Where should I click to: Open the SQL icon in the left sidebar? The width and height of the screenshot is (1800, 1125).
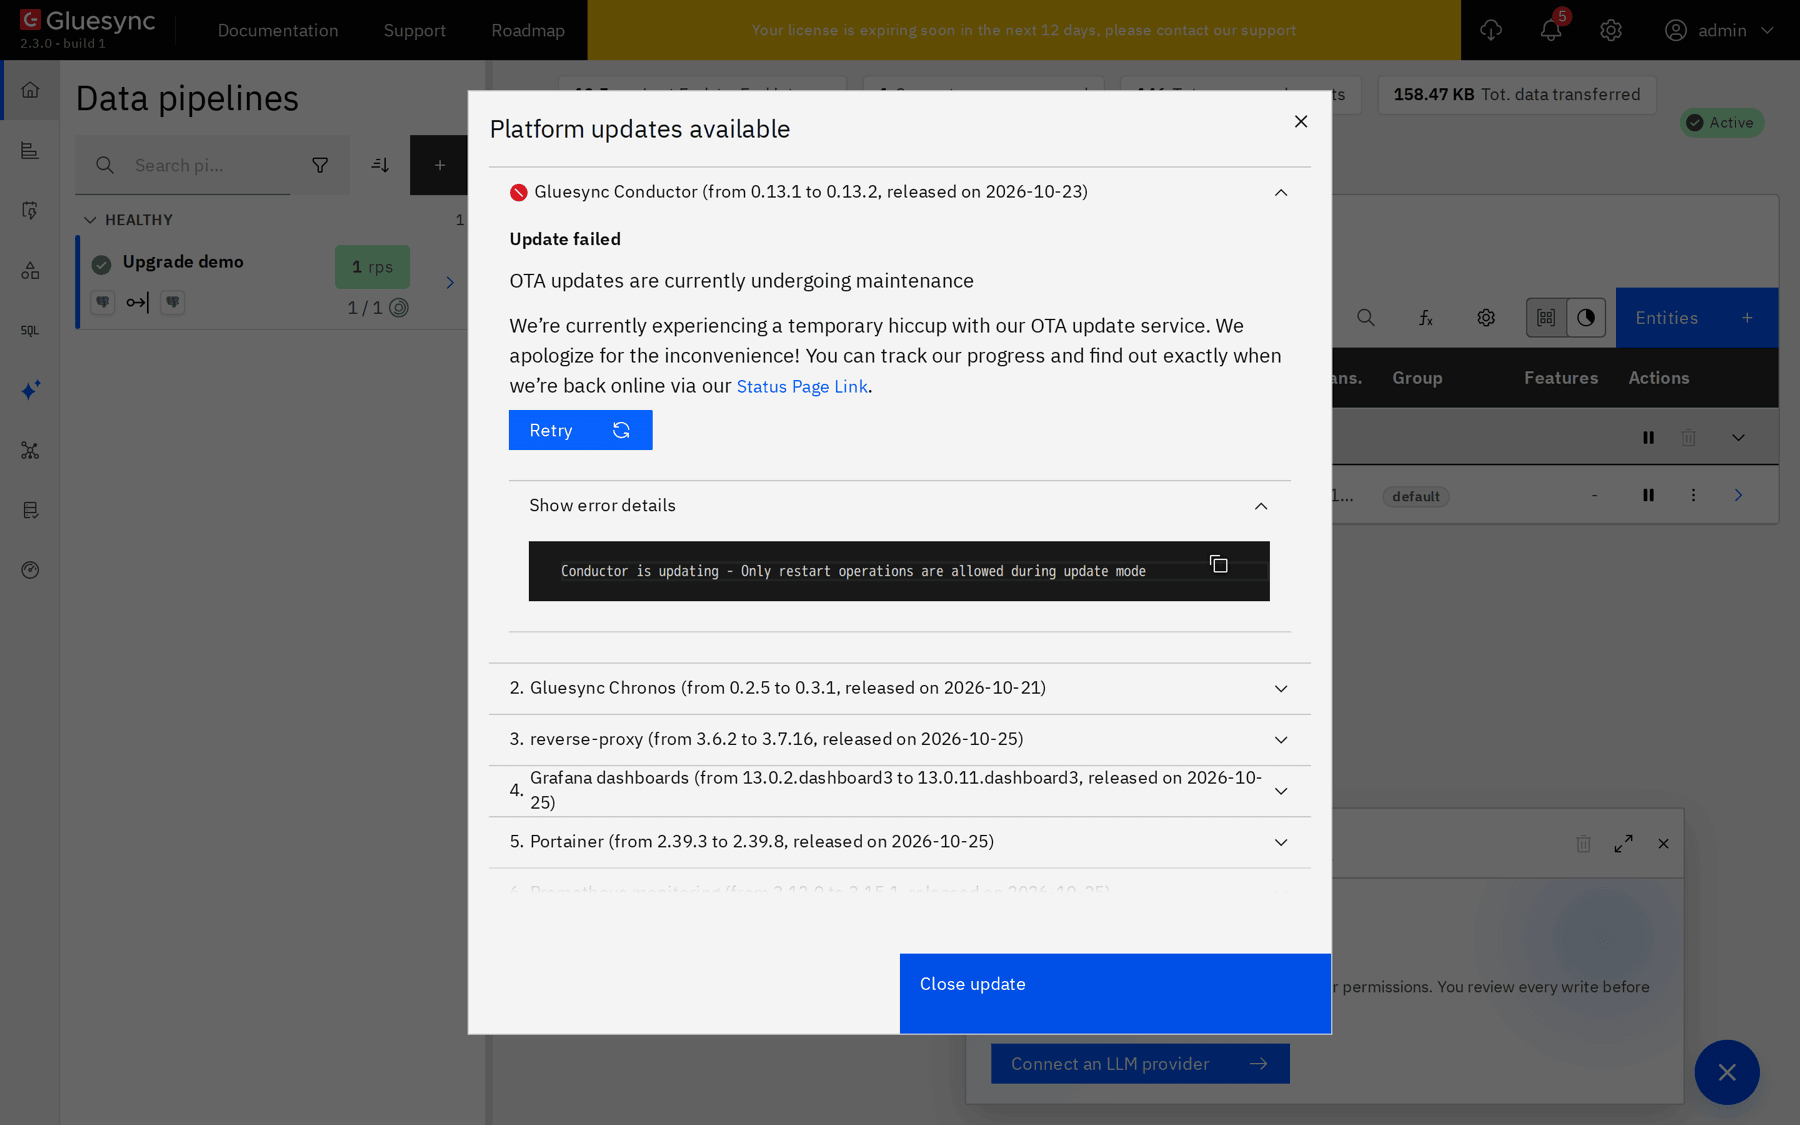point(30,330)
